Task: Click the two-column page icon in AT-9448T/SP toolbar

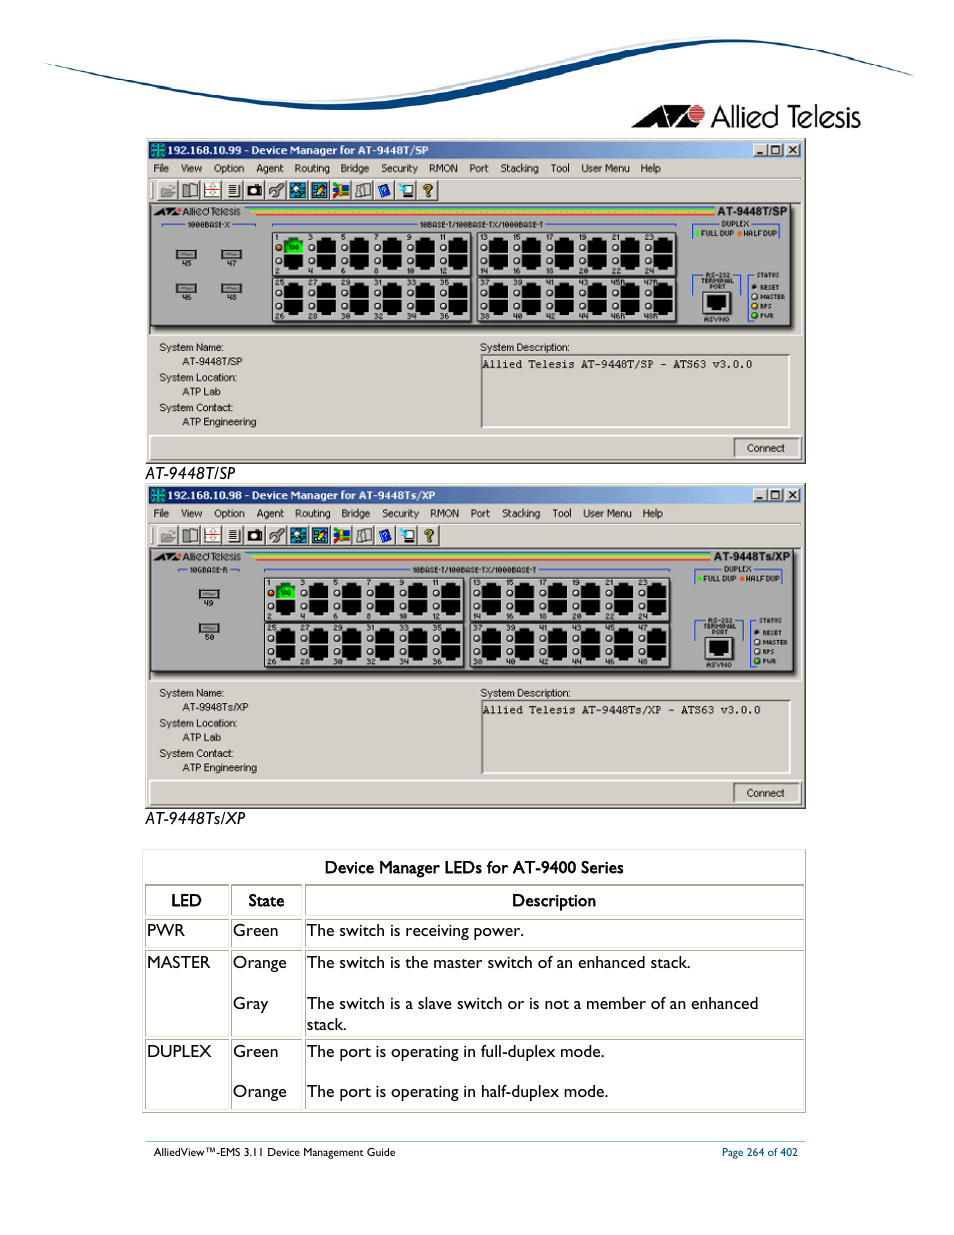Action: [190, 190]
